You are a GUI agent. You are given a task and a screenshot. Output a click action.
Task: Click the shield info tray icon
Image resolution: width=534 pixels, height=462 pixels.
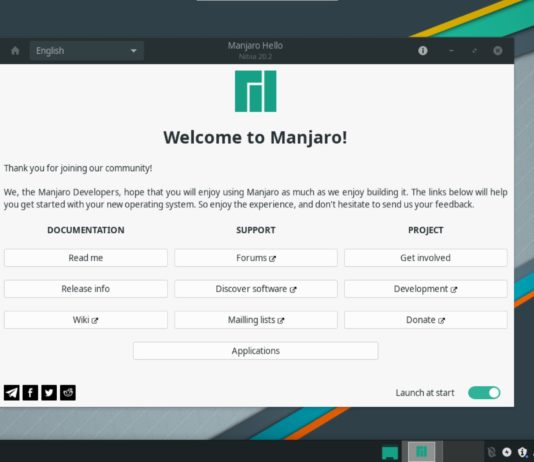point(522,452)
